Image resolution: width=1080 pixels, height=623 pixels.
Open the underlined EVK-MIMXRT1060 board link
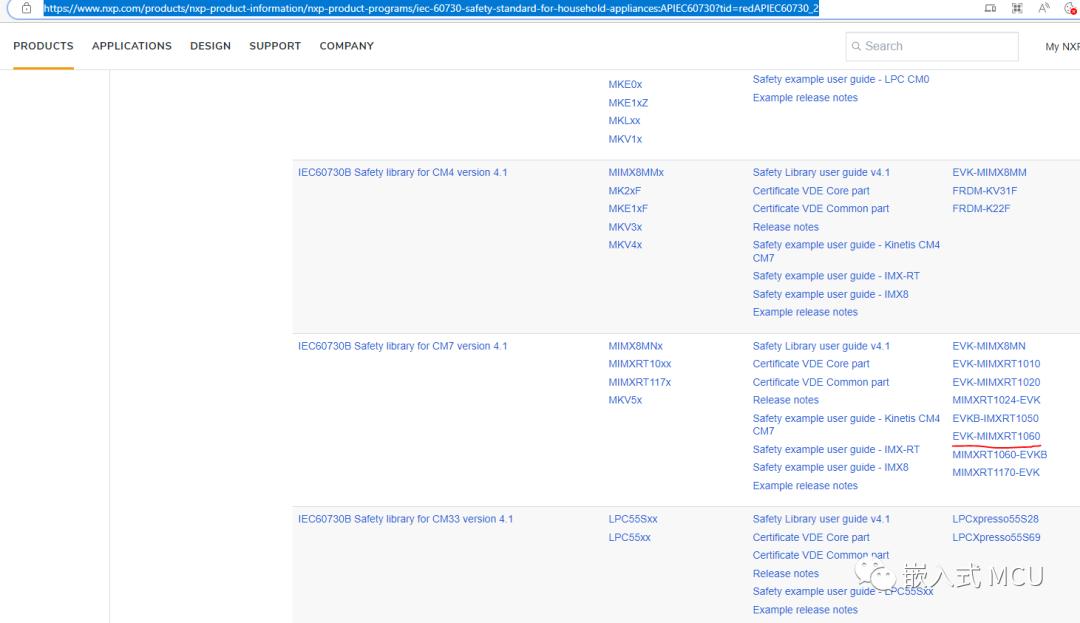tap(996, 436)
